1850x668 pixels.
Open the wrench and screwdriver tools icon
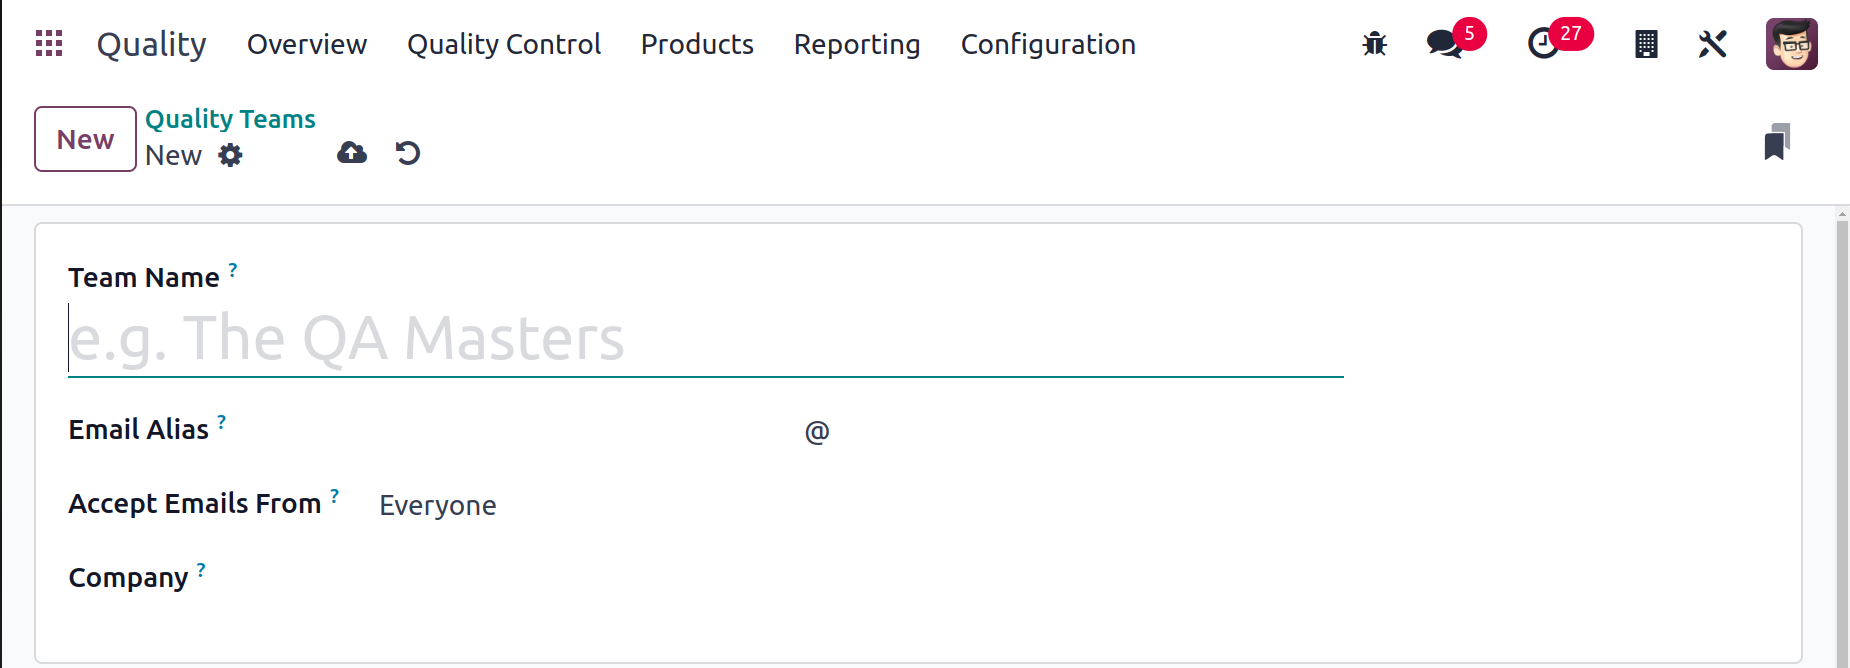(x=1713, y=44)
